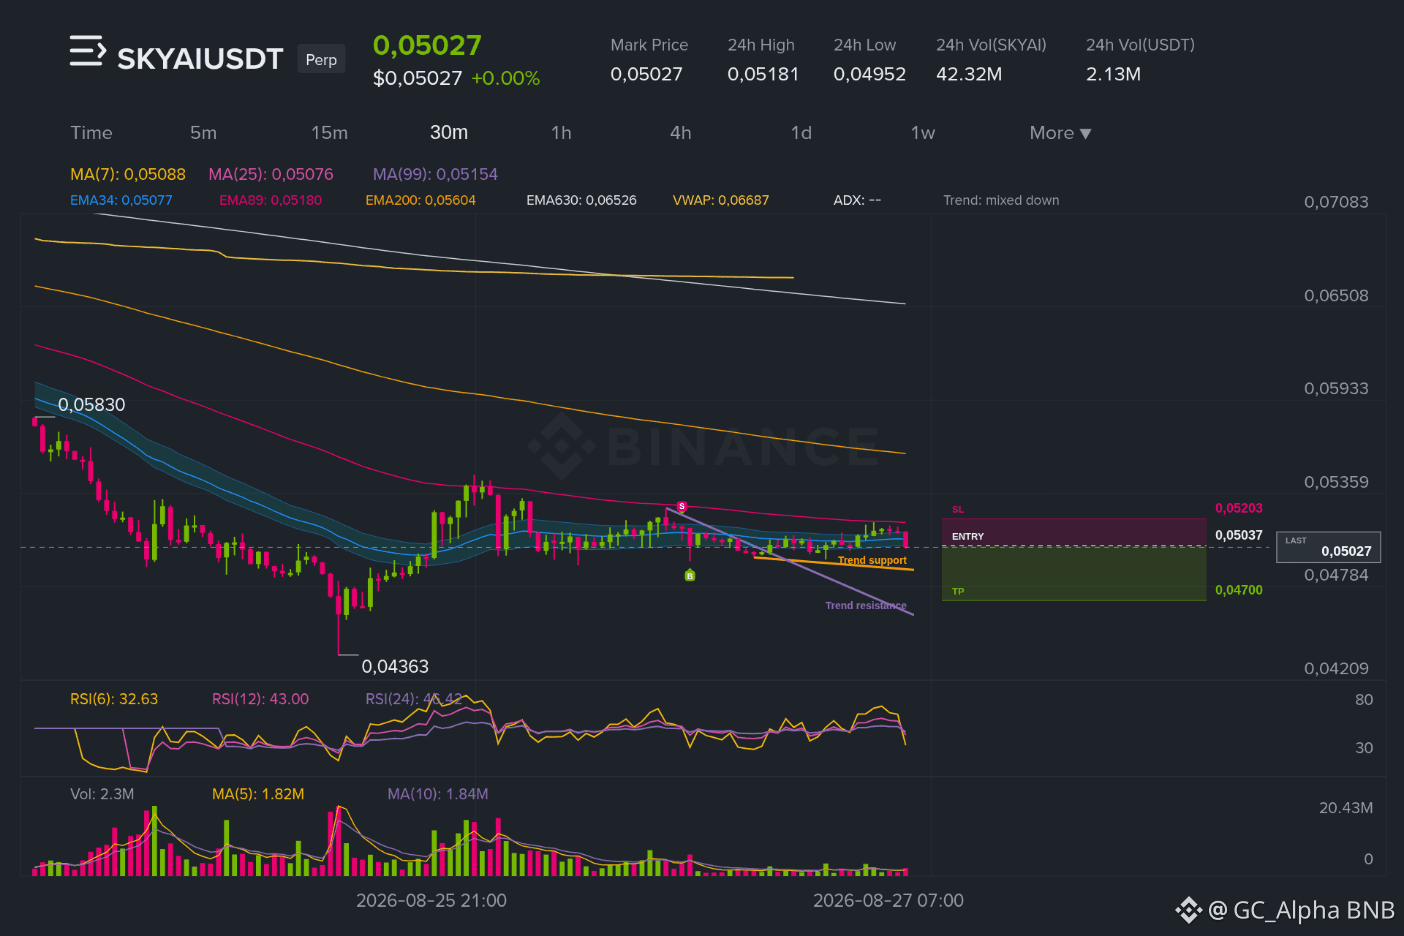Click the RSI axis level 80

click(x=1364, y=700)
